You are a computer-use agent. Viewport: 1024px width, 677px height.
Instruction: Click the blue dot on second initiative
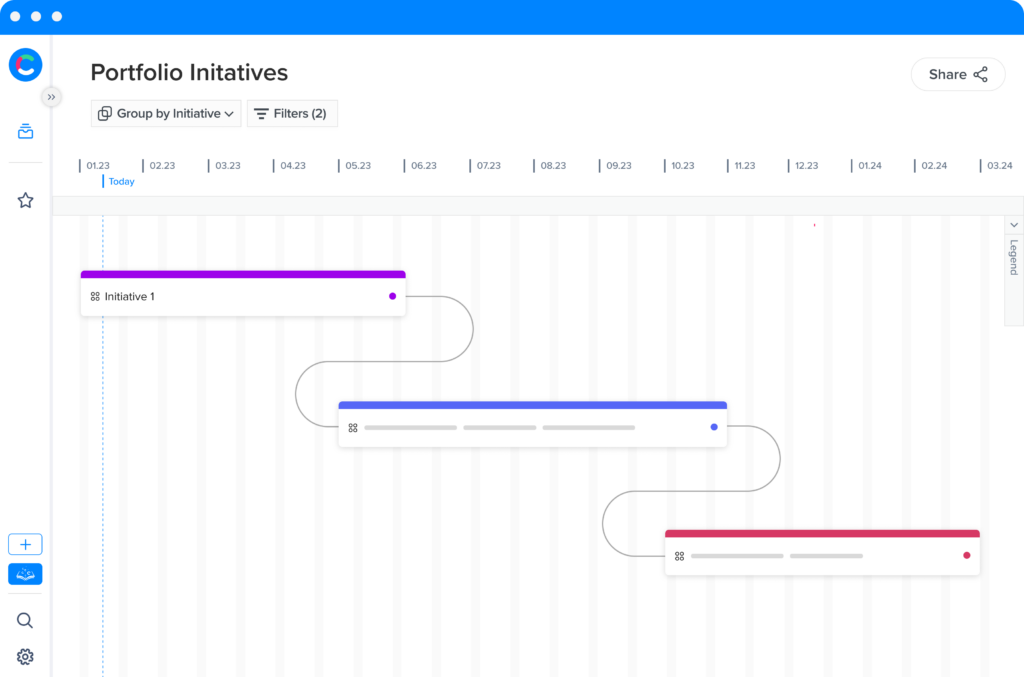pyautogui.click(x=714, y=427)
